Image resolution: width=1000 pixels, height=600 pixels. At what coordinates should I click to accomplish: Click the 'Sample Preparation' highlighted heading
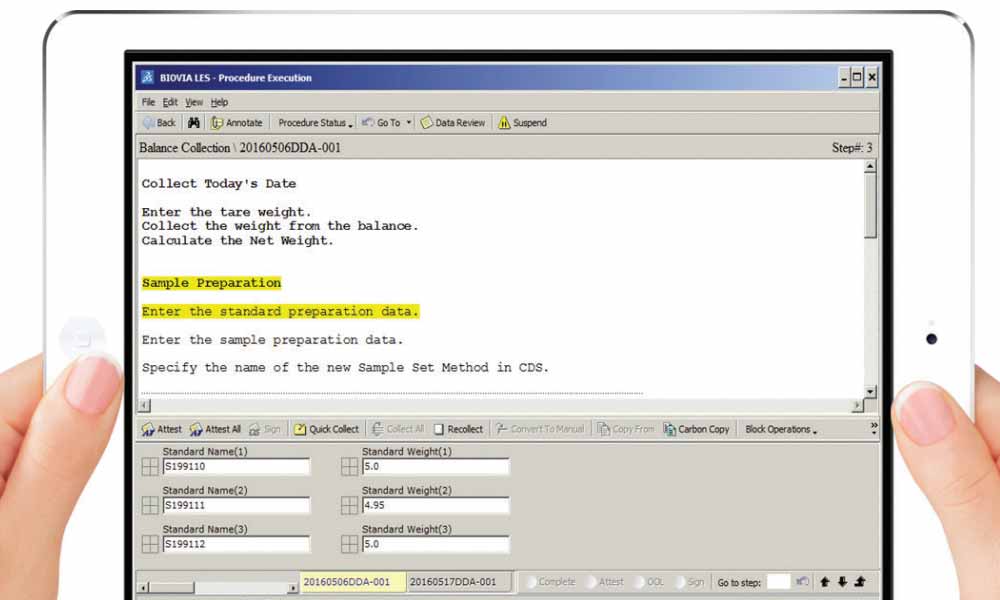[211, 283]
